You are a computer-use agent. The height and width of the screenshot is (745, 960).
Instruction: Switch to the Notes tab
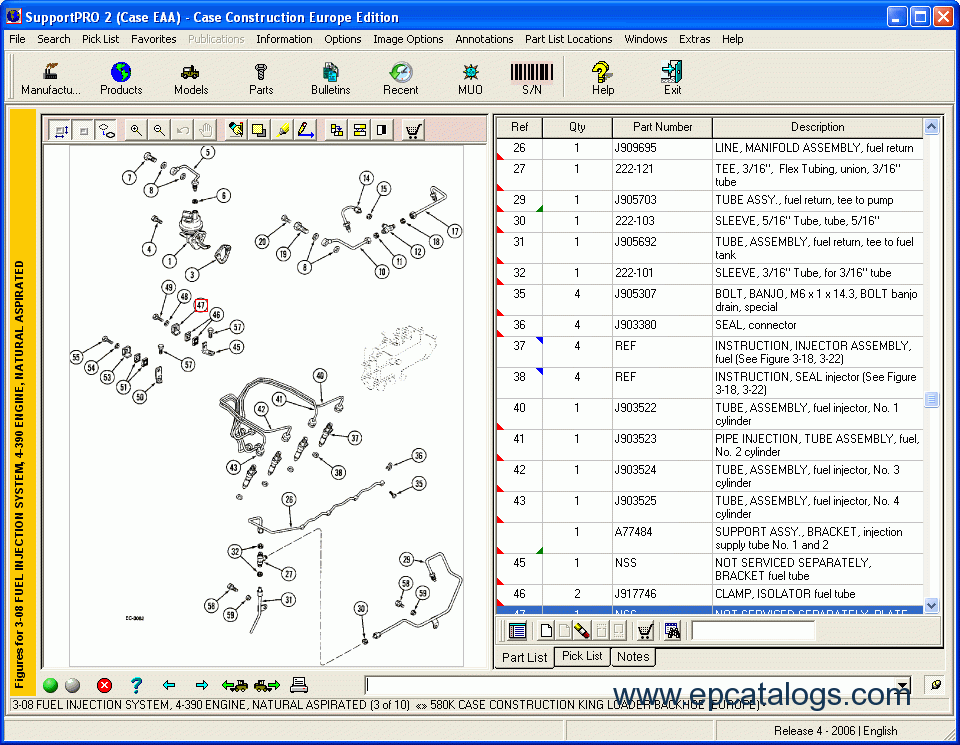point(633,656)
